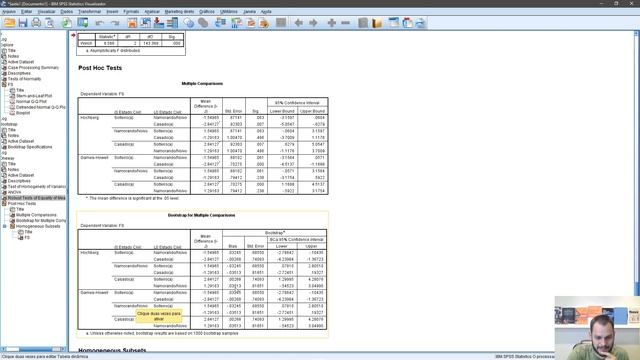Image resolution: width=640 pixels, height=360 pixels.
Task: Click the Hide item open-book icon
Action: coord(377,23)
